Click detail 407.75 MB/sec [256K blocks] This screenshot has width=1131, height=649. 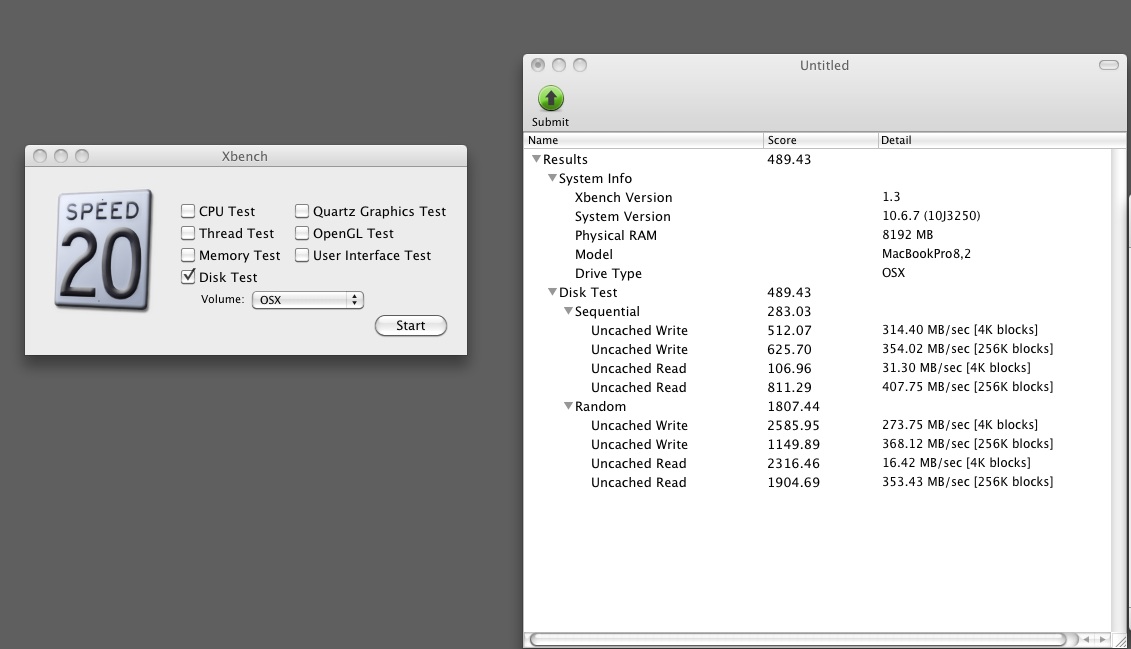point(967,387)
